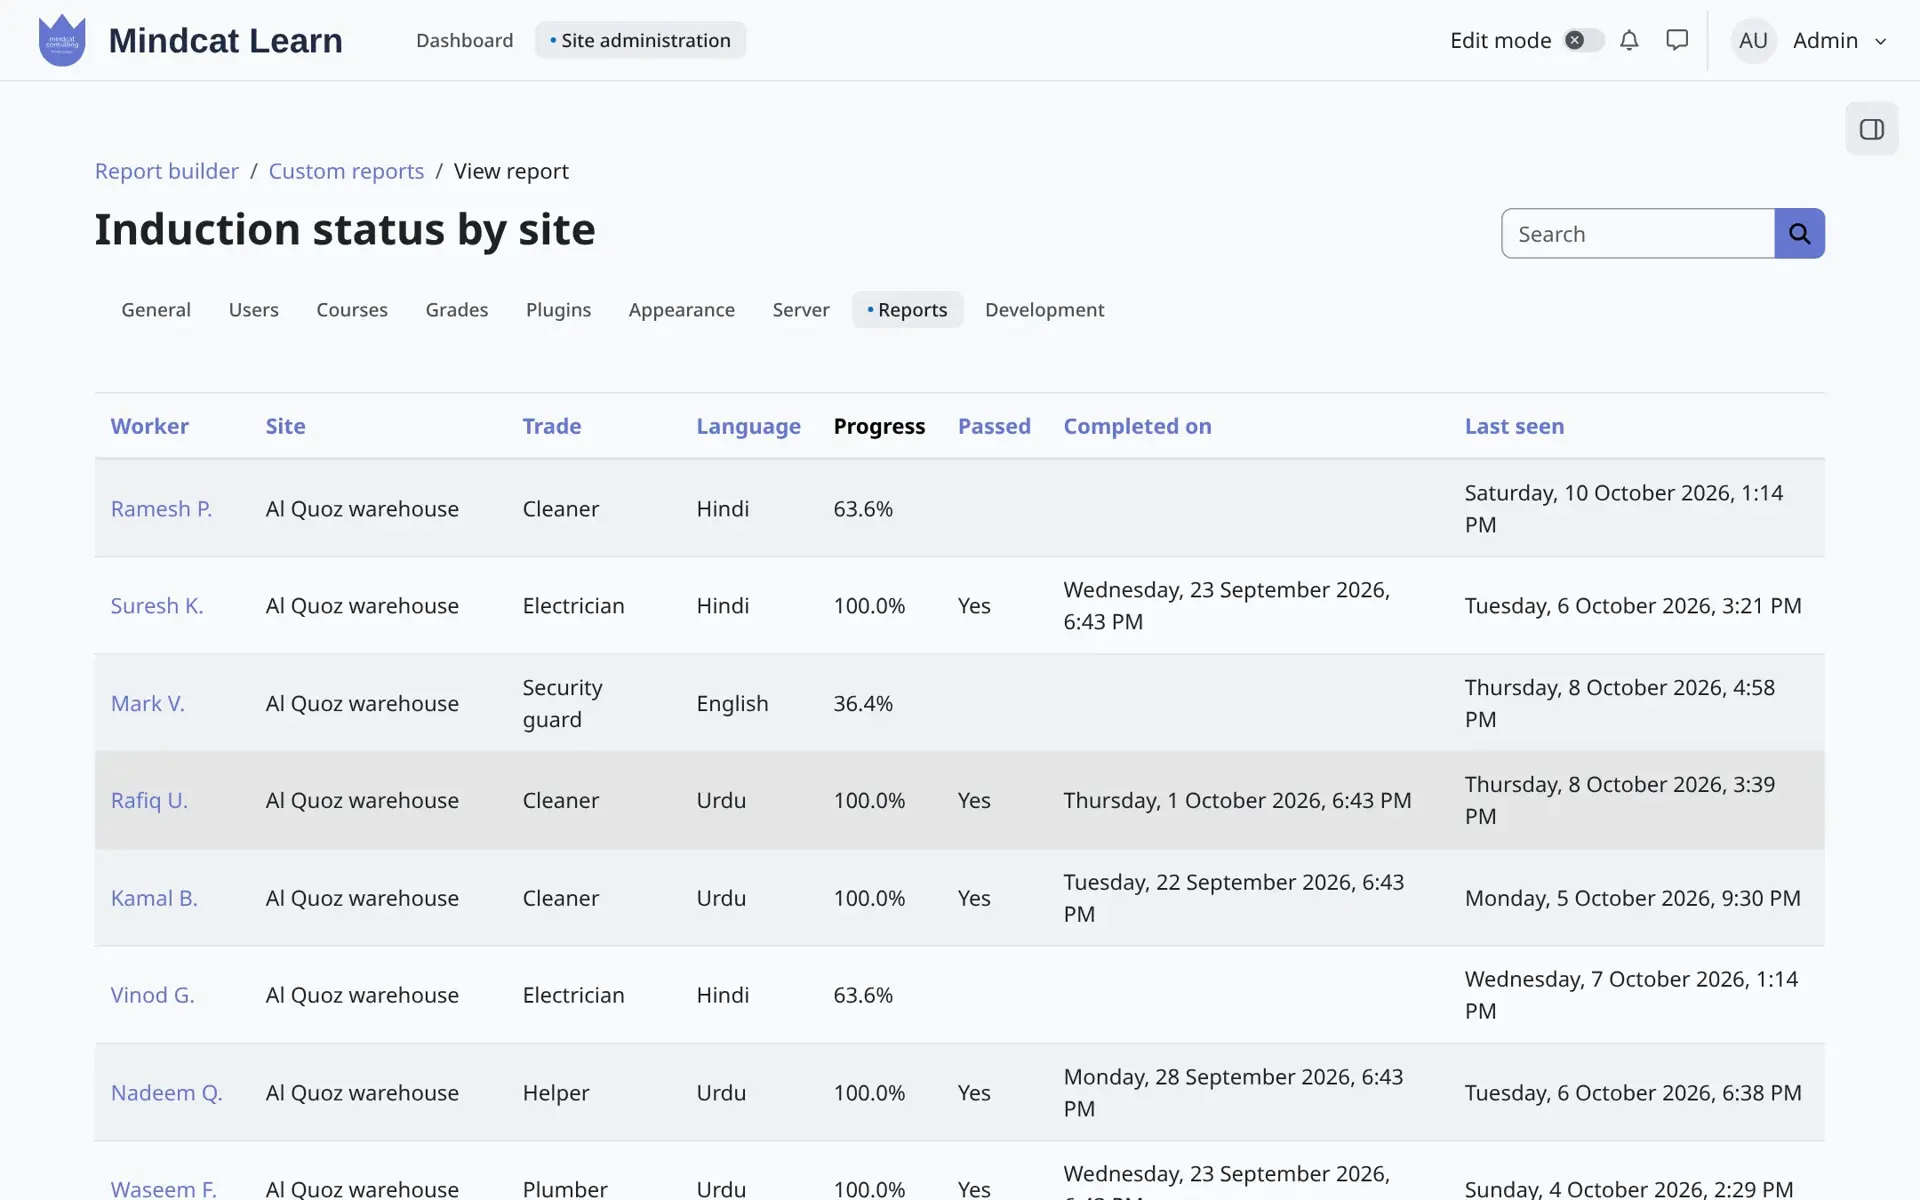This screenshot has width=1920, height=1200.
Task: Open the Dashboard nav item
Action: 464,40
